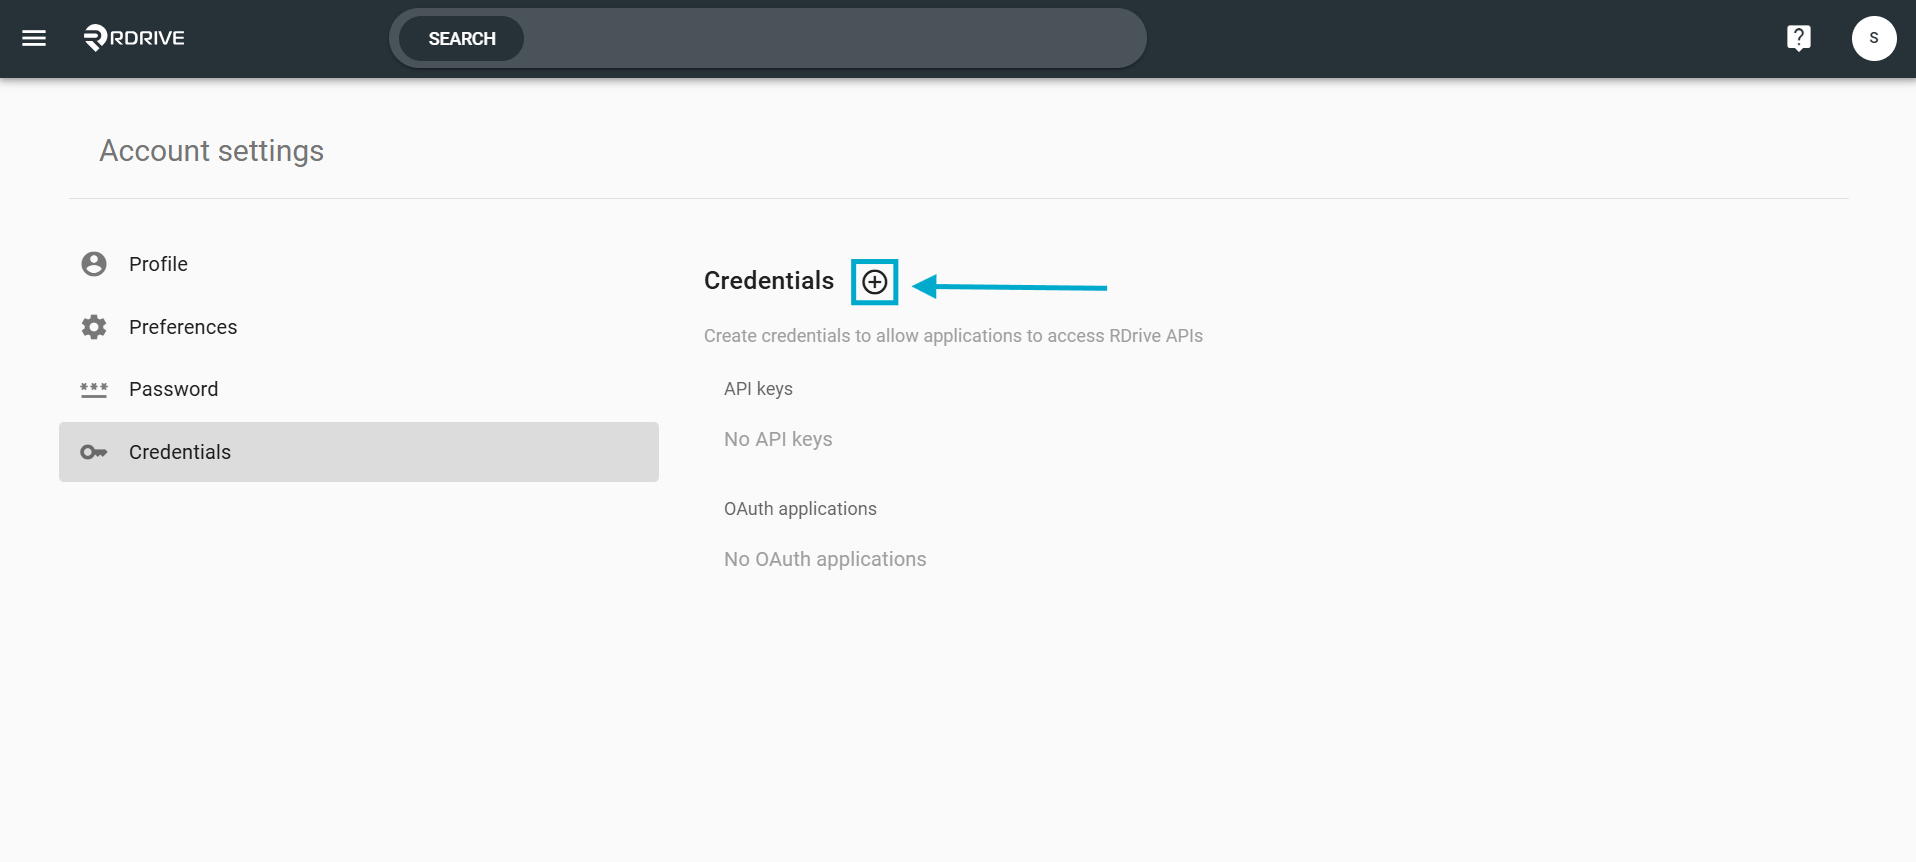Screen dimensions: 1916x862
Task: Click the 'No OAuth applications' text
Action: [x=825, y=559]
